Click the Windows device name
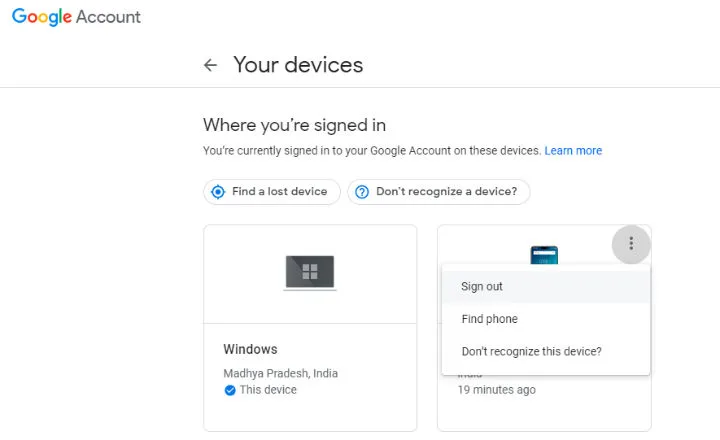This screenshot has height=440, width=720. (x=250, y=349)
